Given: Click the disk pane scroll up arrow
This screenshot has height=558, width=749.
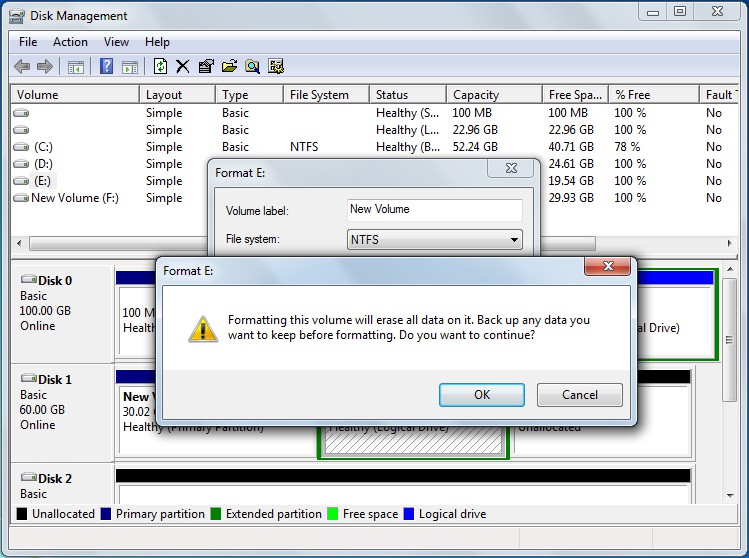Looking at the screenshot, I should point(730,269).
